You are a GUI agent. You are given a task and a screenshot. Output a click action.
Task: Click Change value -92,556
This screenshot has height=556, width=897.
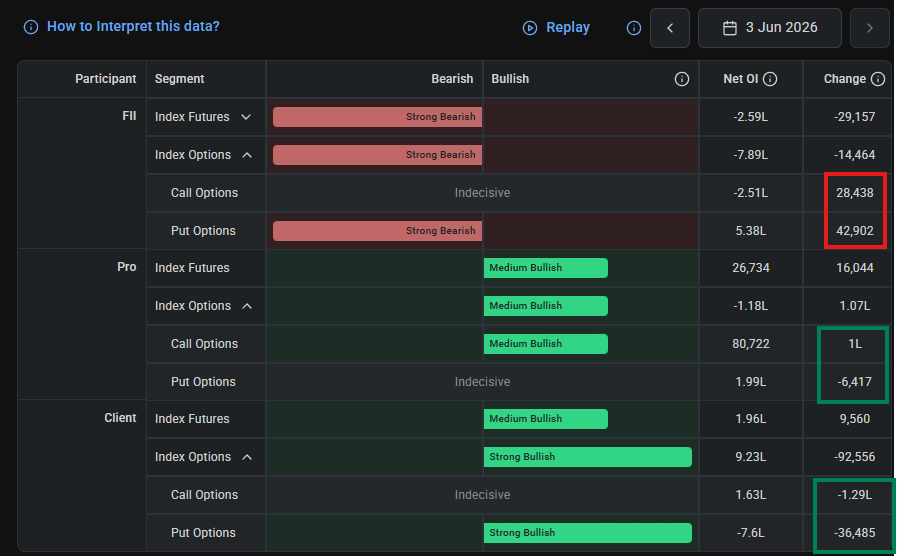tap(855, 457)
